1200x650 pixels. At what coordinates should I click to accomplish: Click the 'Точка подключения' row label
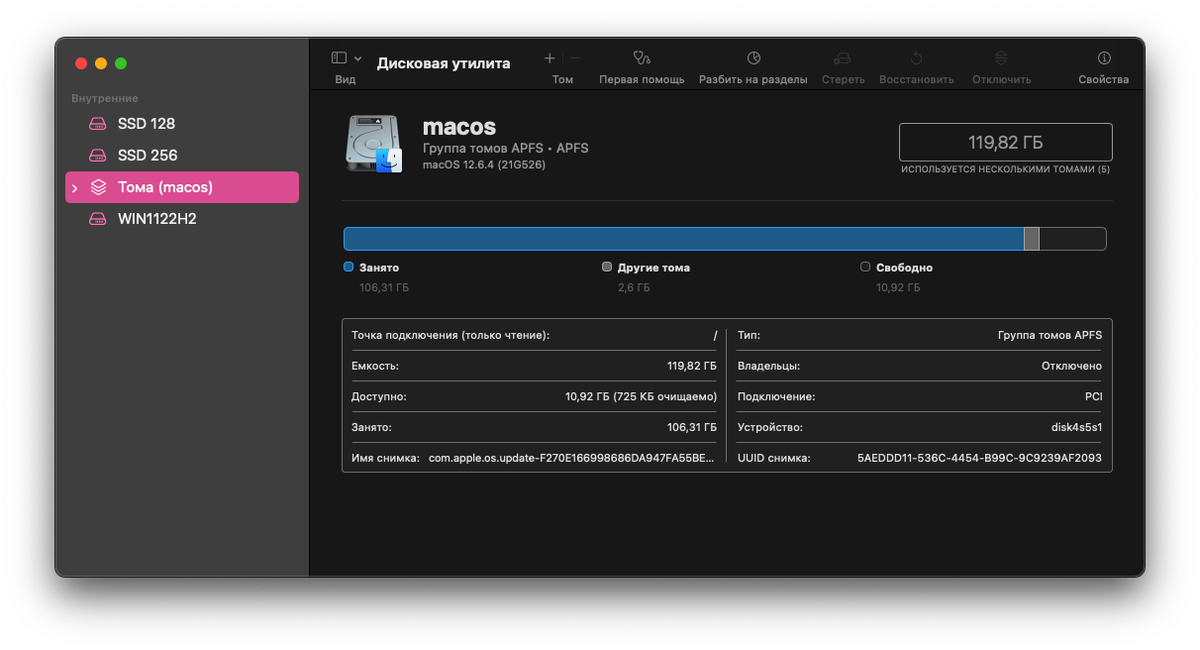(x=450, y=335)
